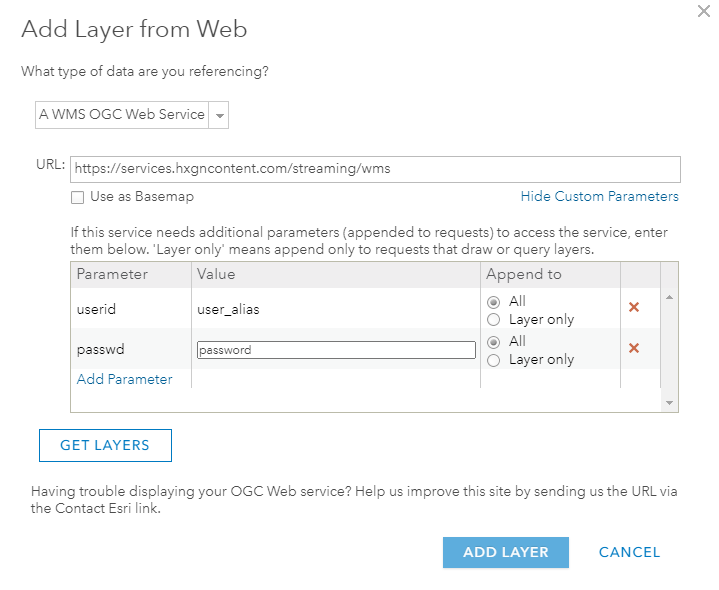Delete the userid parameter row
This screenshot has width=719, height=590.
[633, 308]
